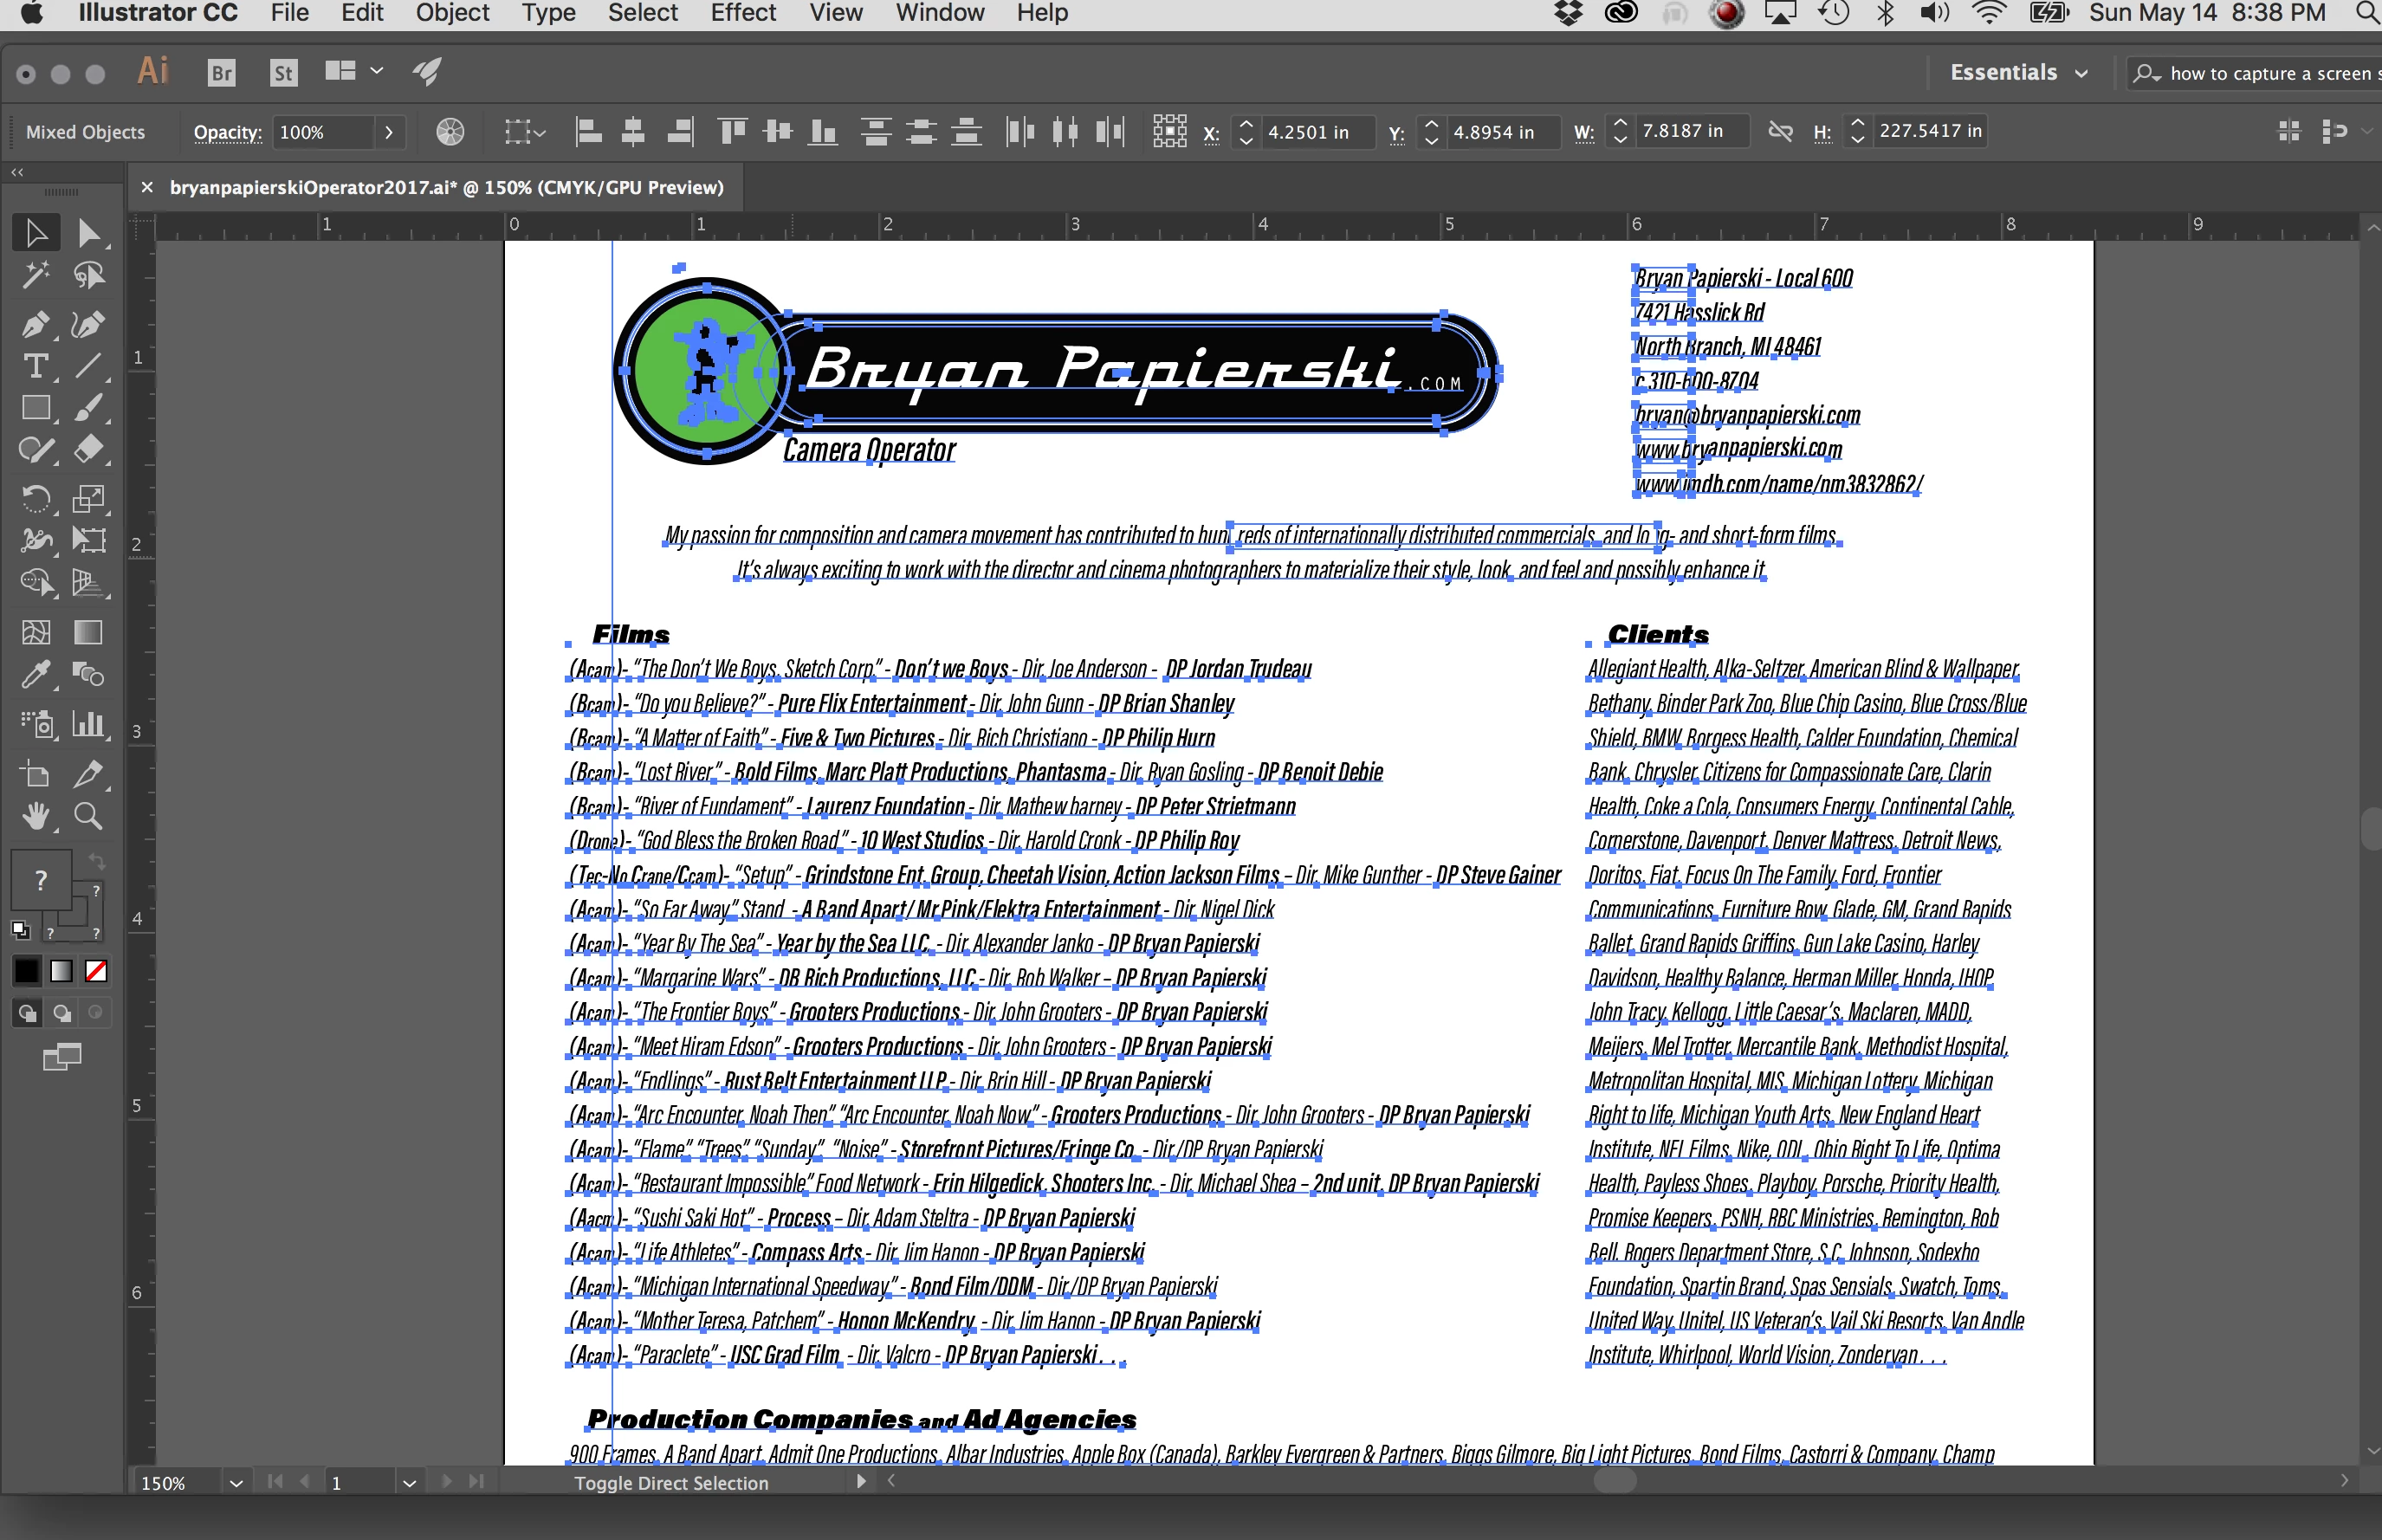The height and width of the screenshot is (1540, 2382).
Task: Select the Zoom tool
Action: (x=88, y=817)
